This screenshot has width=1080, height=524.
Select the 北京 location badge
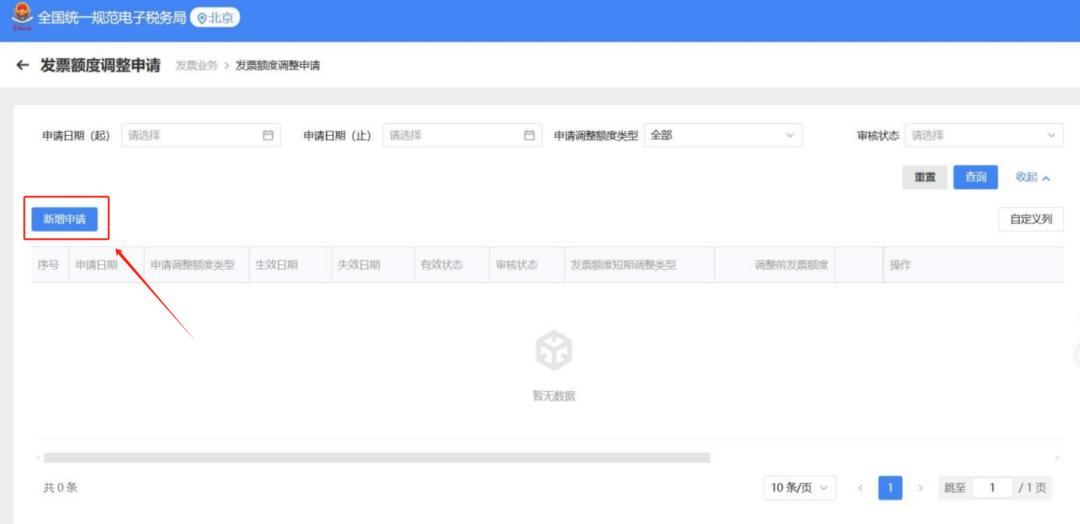click(215, 18)
